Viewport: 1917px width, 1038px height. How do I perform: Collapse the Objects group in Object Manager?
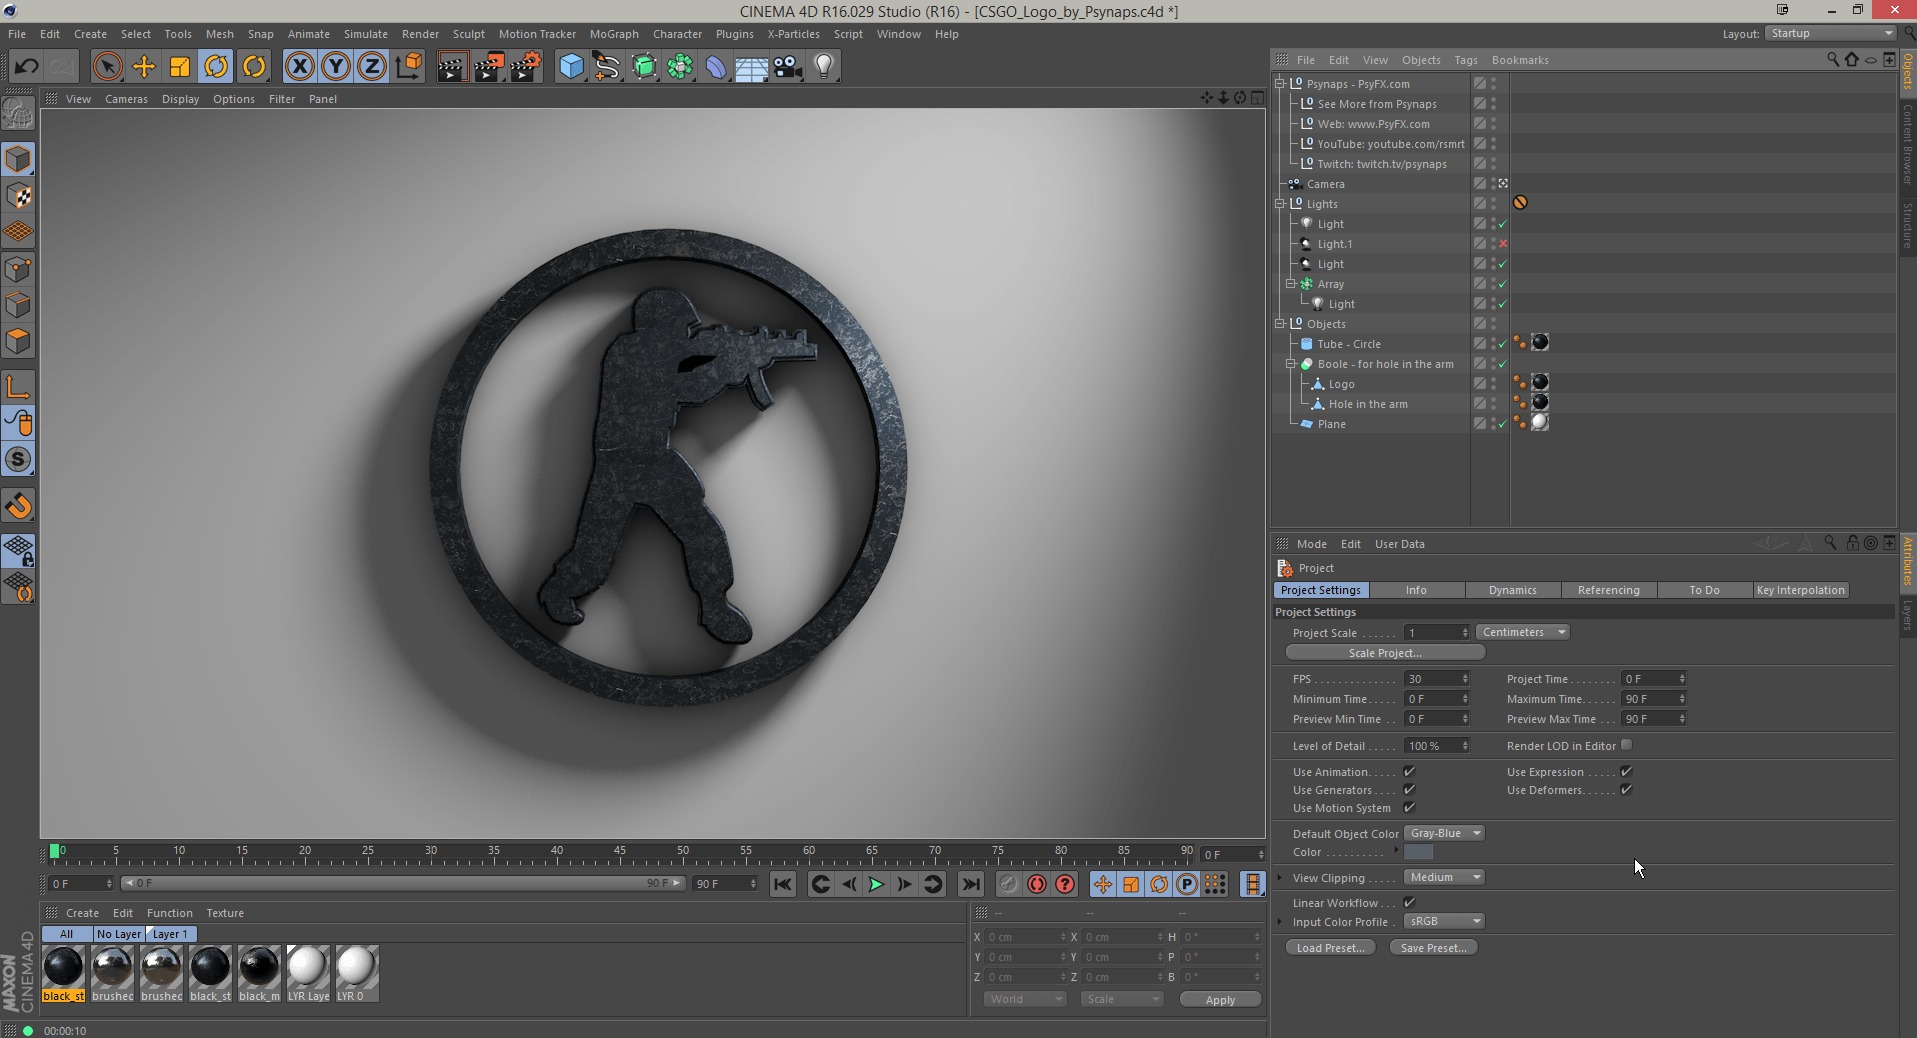tap(1280, 324)
